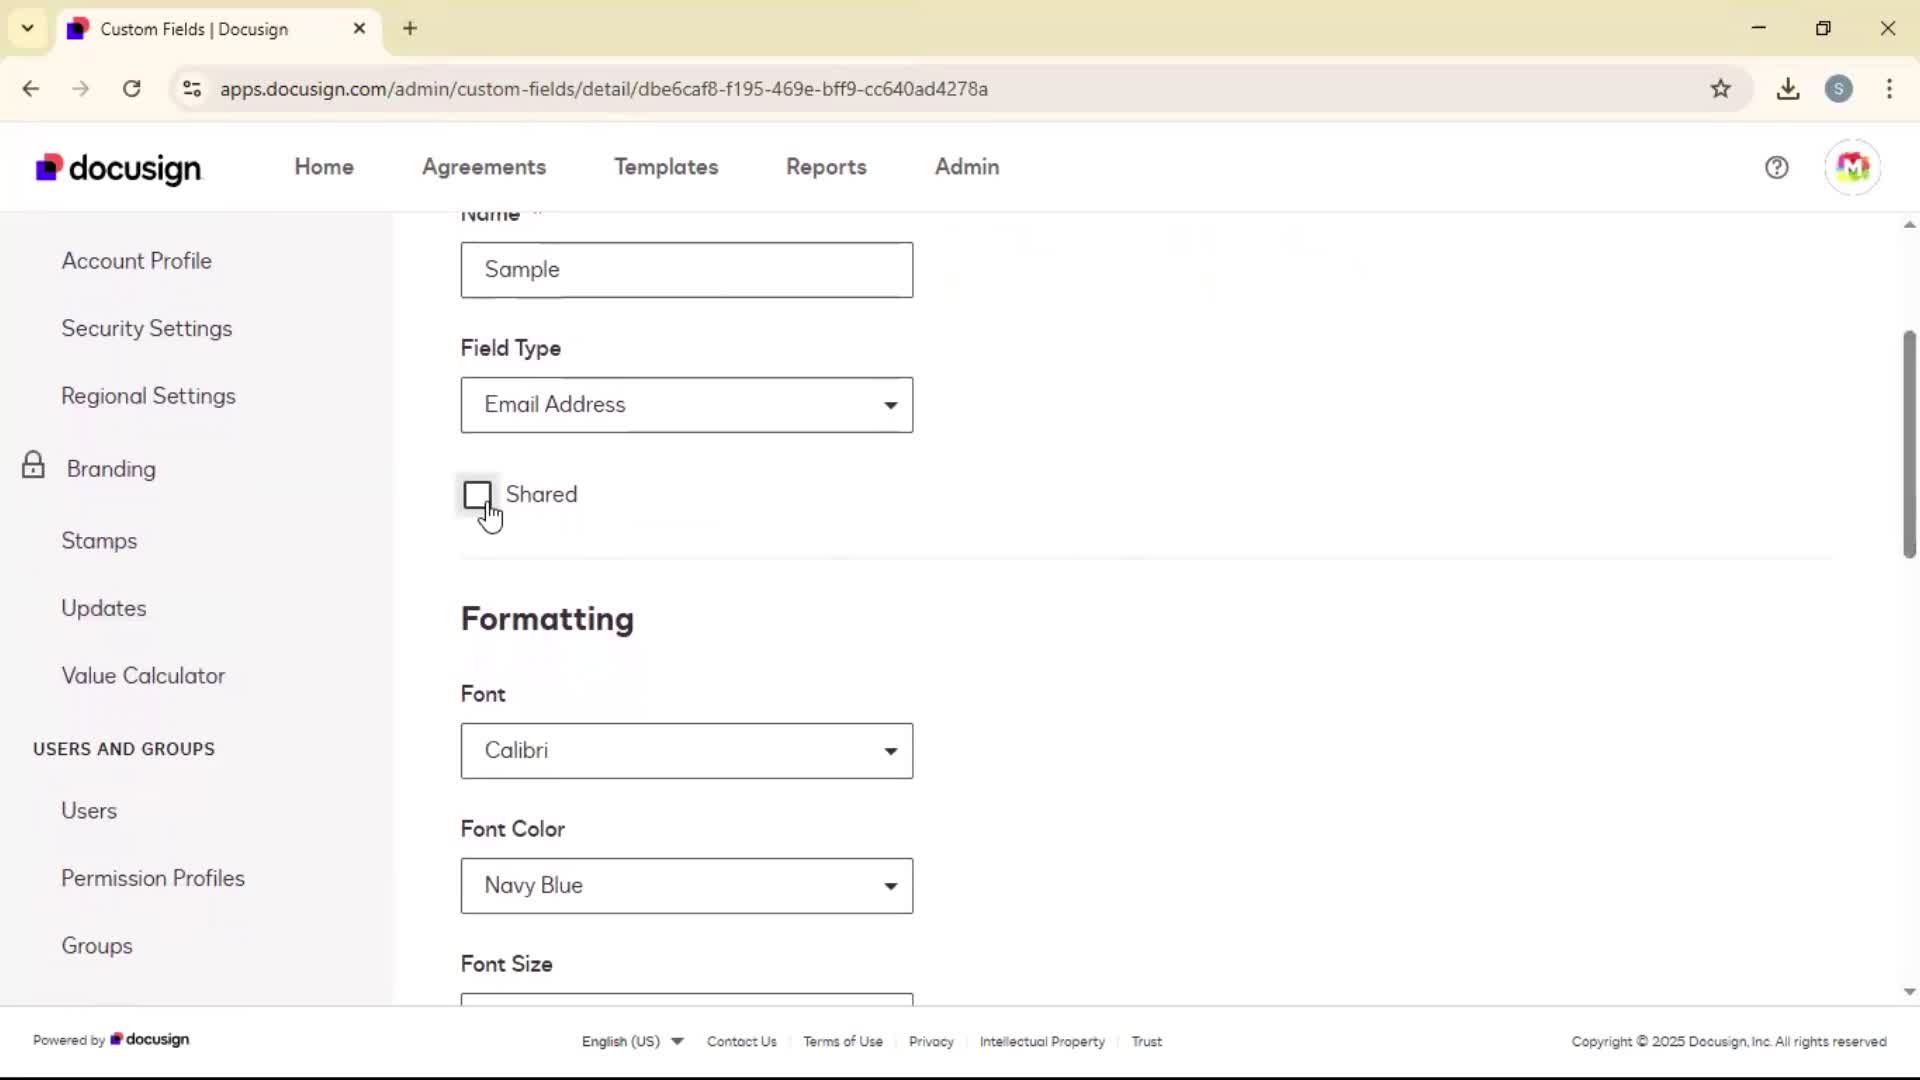Open browser downloads icon

point(1788,89)
